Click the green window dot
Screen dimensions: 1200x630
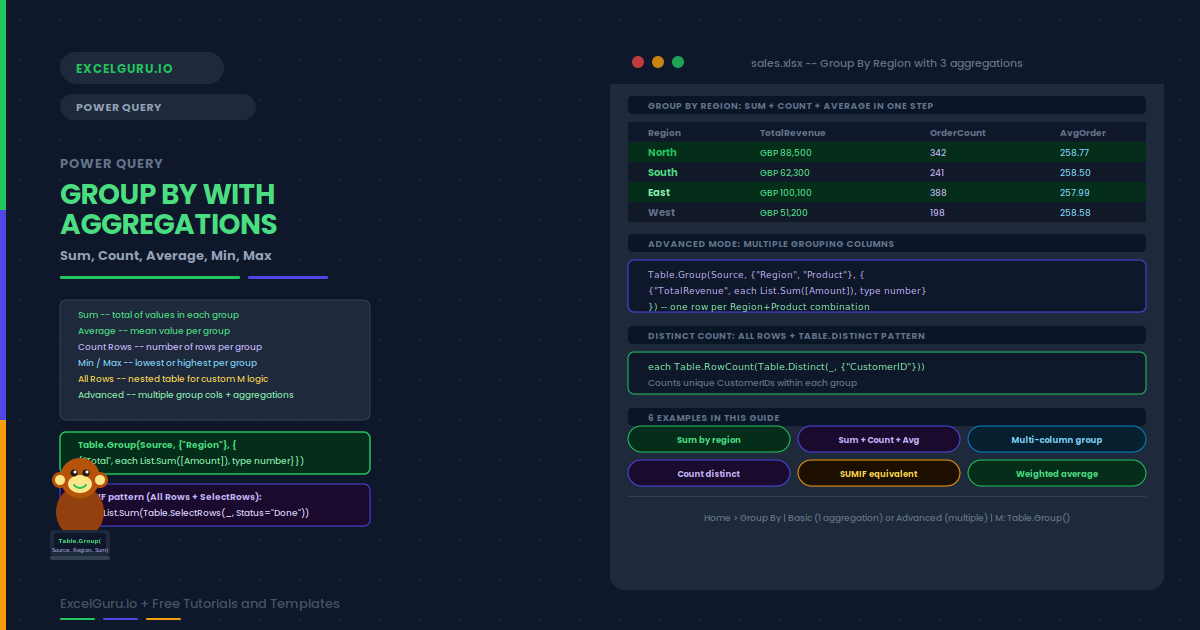coord(678,62)
